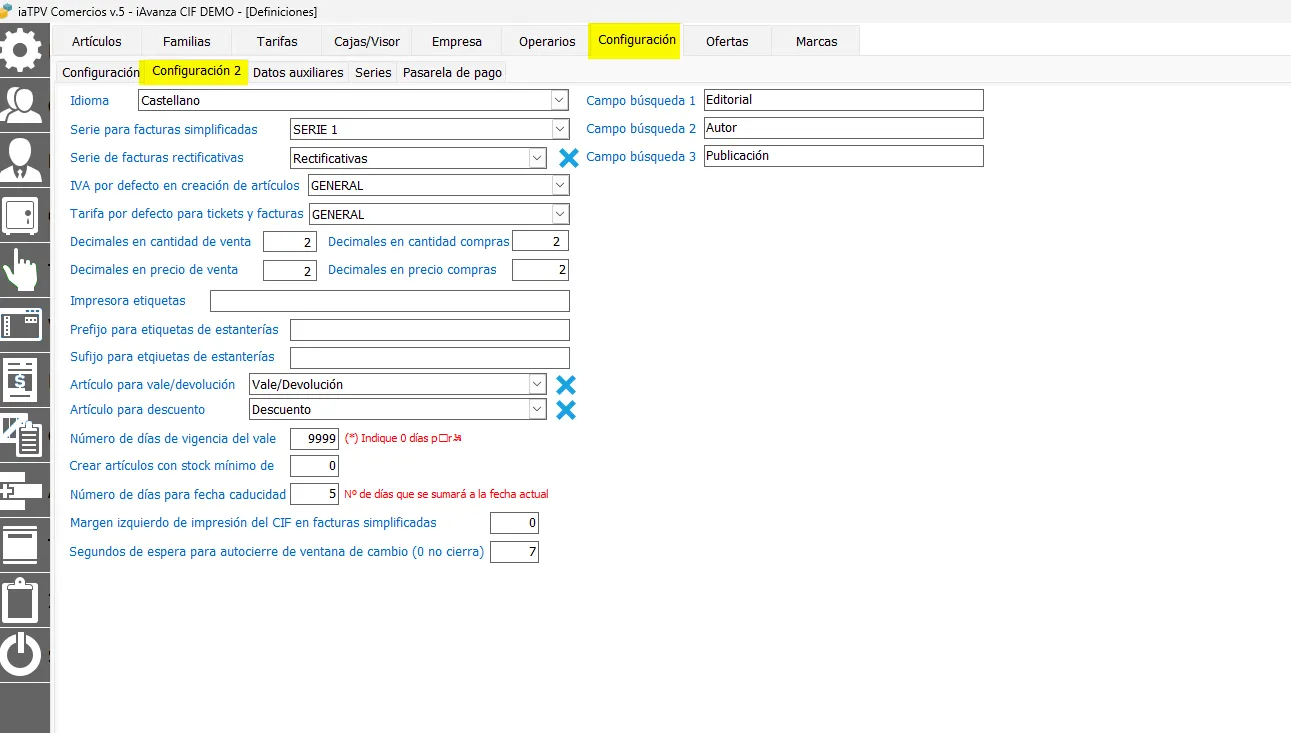Image resolution: width=1291 pixels, height=733 pixels.
Task: Click Decimales en cantidad de venta field
Action: [290, 242]
